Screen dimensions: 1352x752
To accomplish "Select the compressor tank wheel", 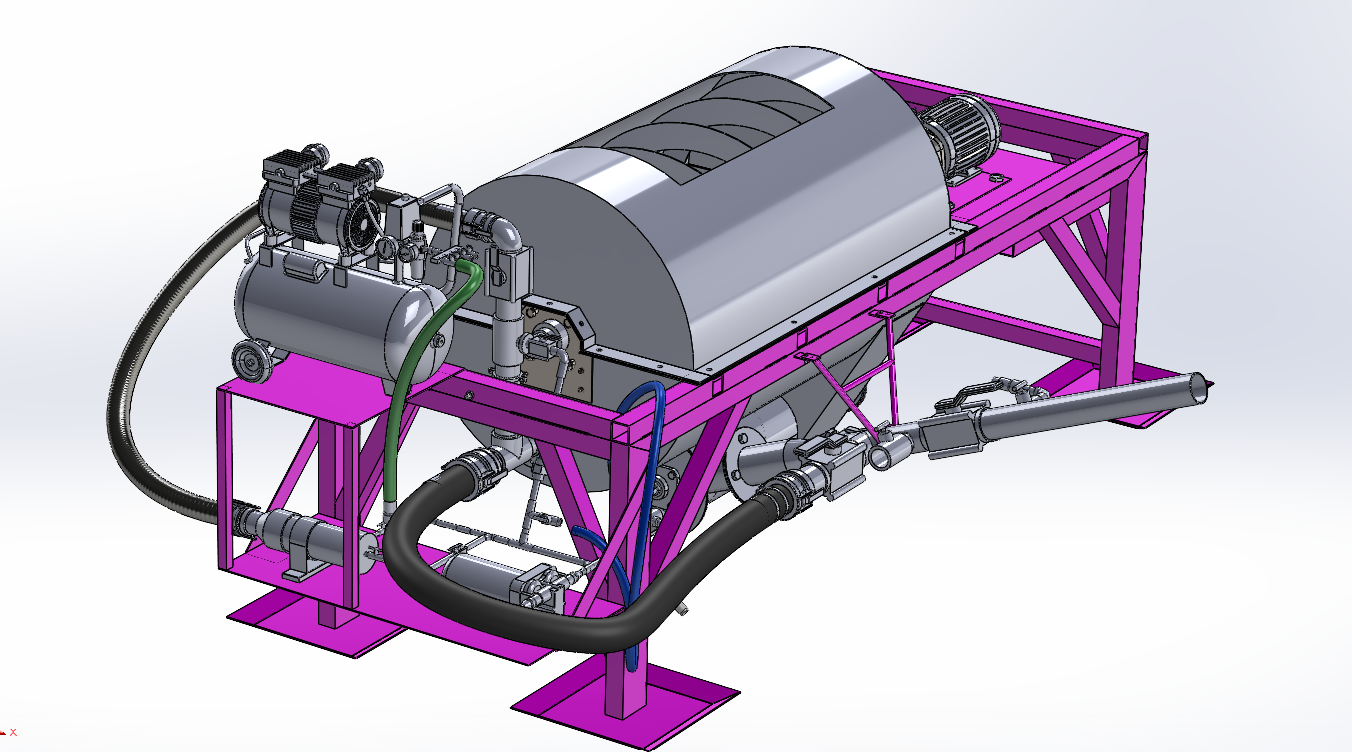I will pos(252,361).
